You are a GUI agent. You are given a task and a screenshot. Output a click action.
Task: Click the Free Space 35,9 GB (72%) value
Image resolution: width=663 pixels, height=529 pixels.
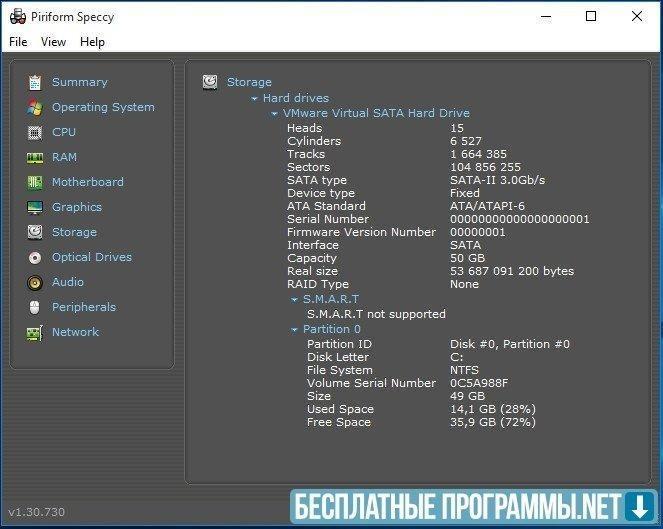coord(493,422)
